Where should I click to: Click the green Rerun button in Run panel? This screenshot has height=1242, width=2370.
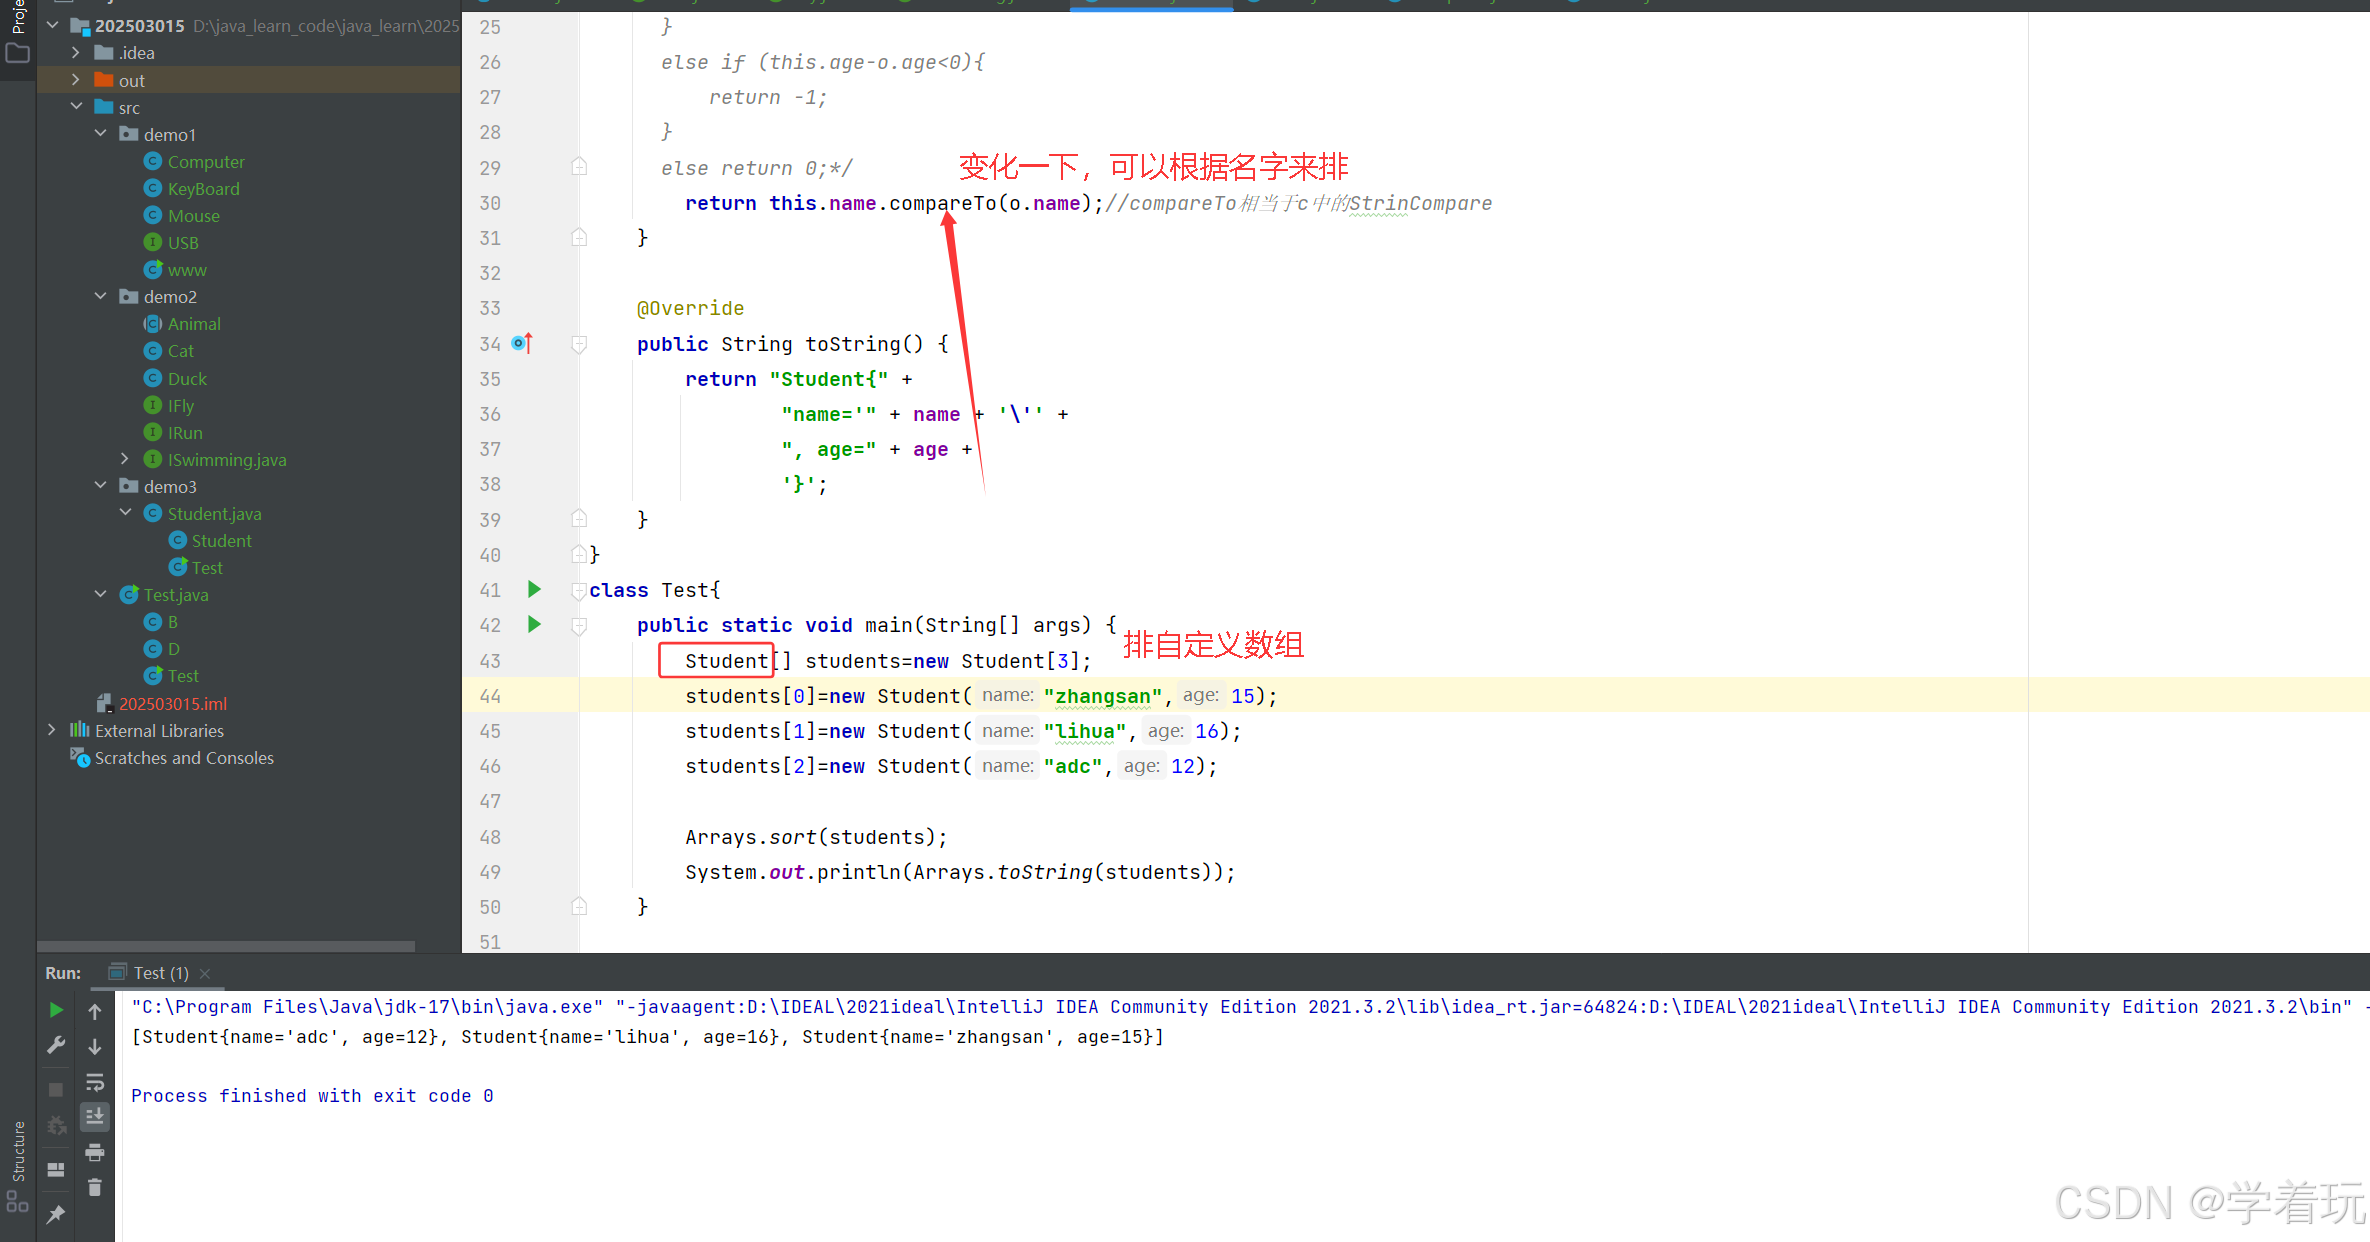pos(56,1010)
